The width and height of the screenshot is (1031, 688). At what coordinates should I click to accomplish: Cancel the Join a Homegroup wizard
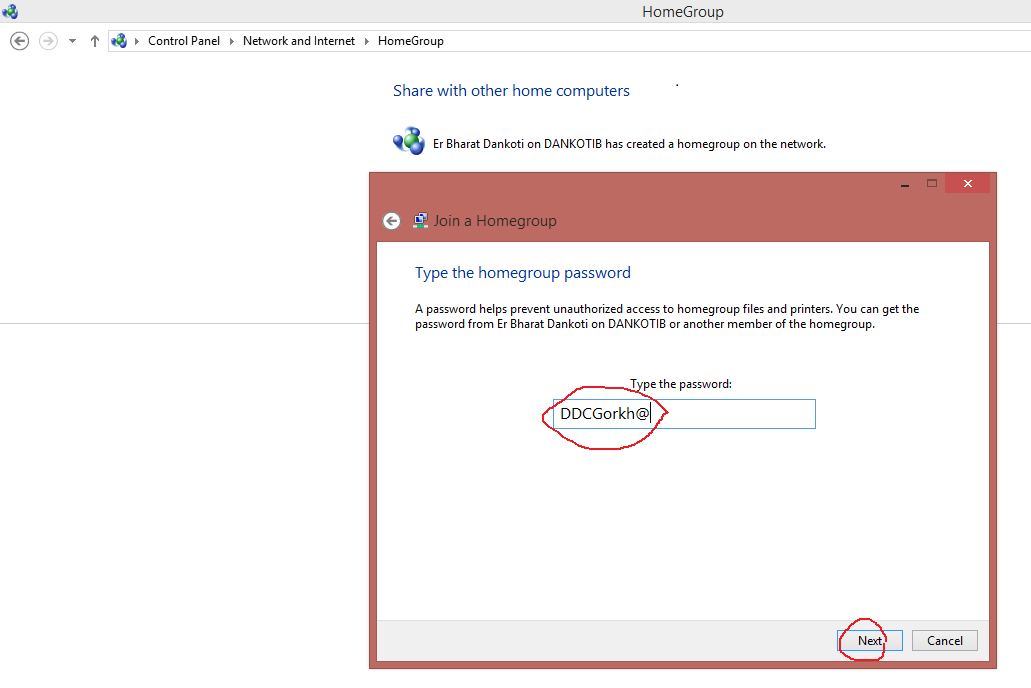point(944,641)
